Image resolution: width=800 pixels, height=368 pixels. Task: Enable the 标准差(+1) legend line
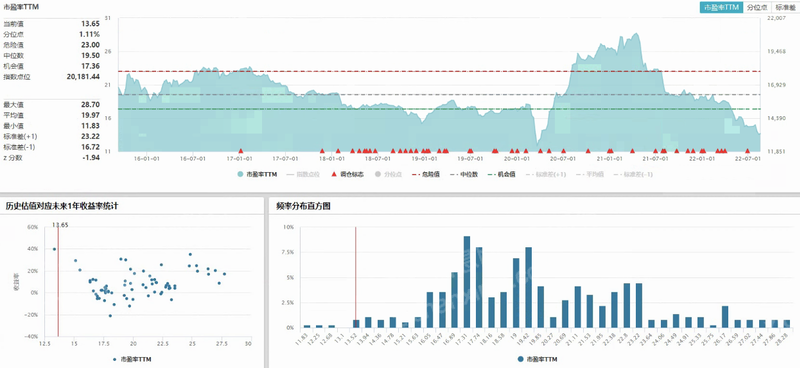coord(545,174)
